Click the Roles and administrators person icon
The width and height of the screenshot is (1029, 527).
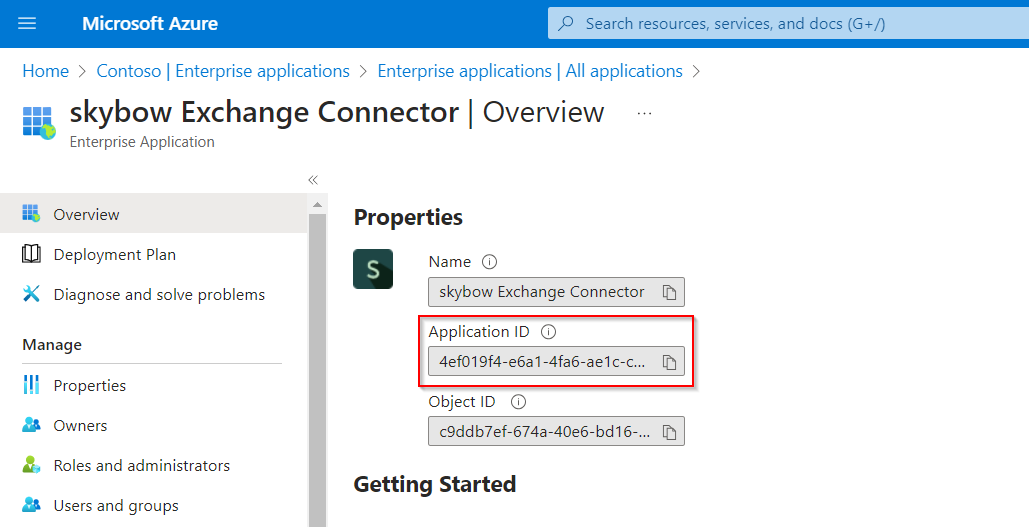click(31, 465)
